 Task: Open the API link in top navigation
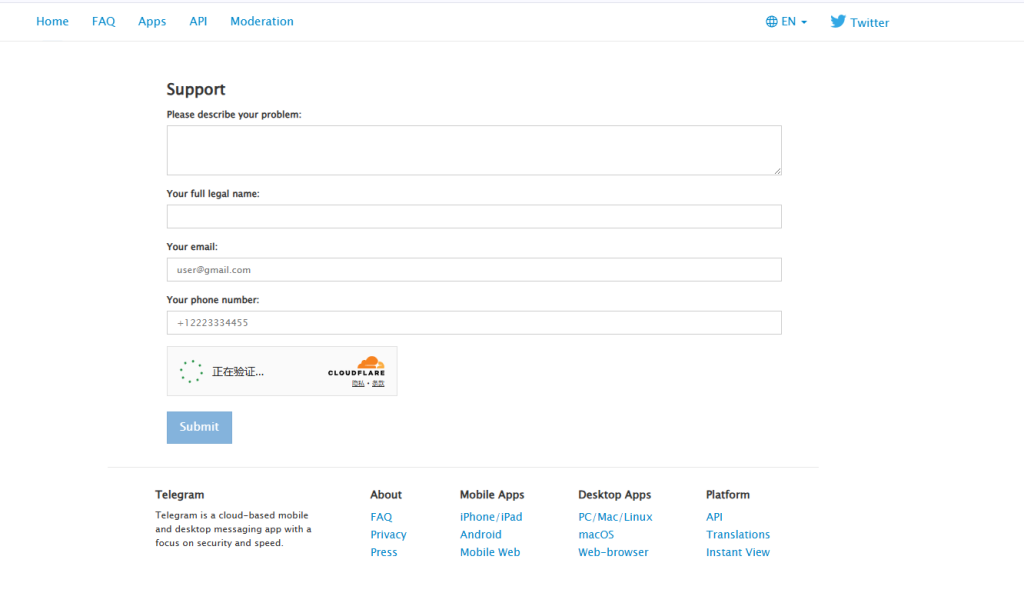(x=198, y=21)
